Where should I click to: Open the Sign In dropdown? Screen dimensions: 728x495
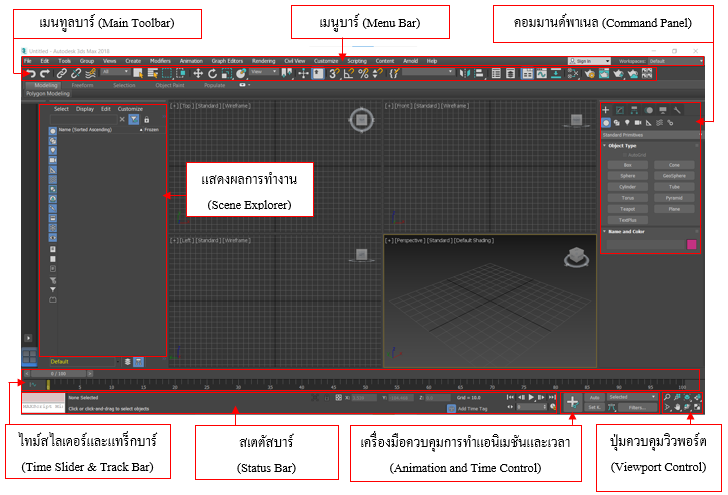tap(589, 61)
